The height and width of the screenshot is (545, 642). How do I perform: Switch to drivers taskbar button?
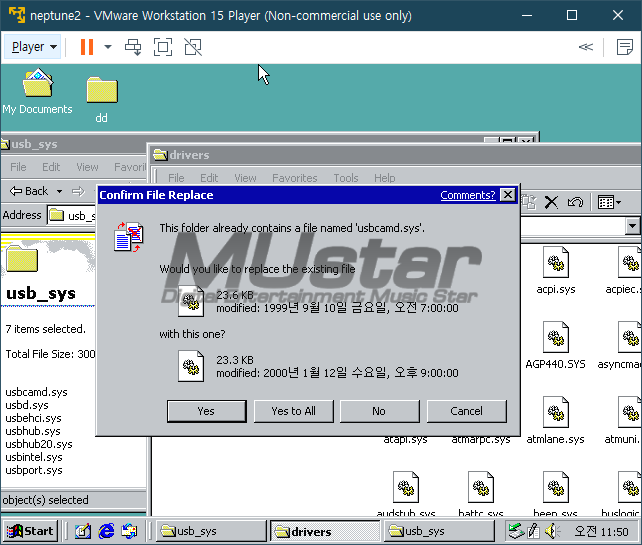(325, 531)
